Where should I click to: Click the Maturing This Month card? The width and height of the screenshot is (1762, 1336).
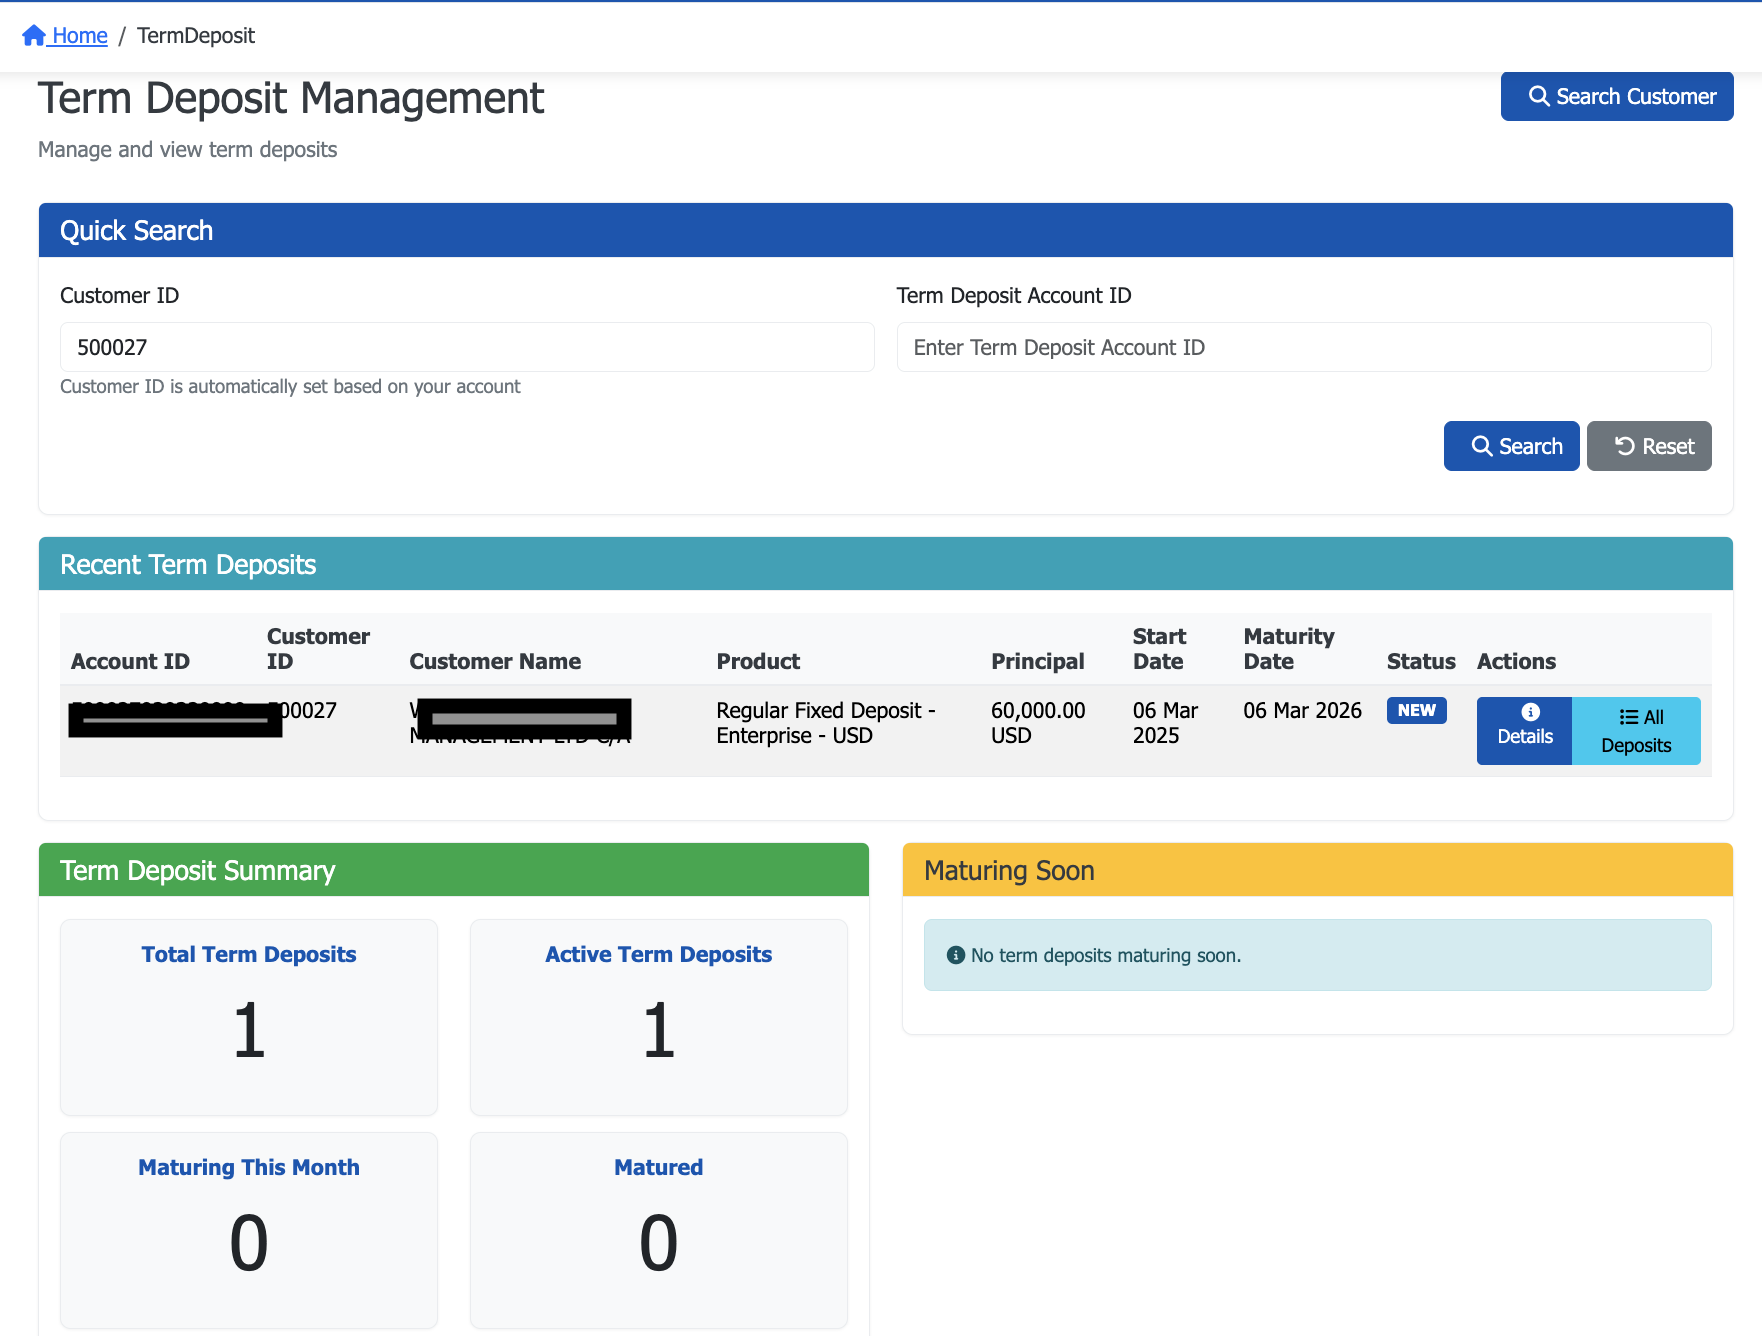pyautogui.click(x=249, y=1229)
